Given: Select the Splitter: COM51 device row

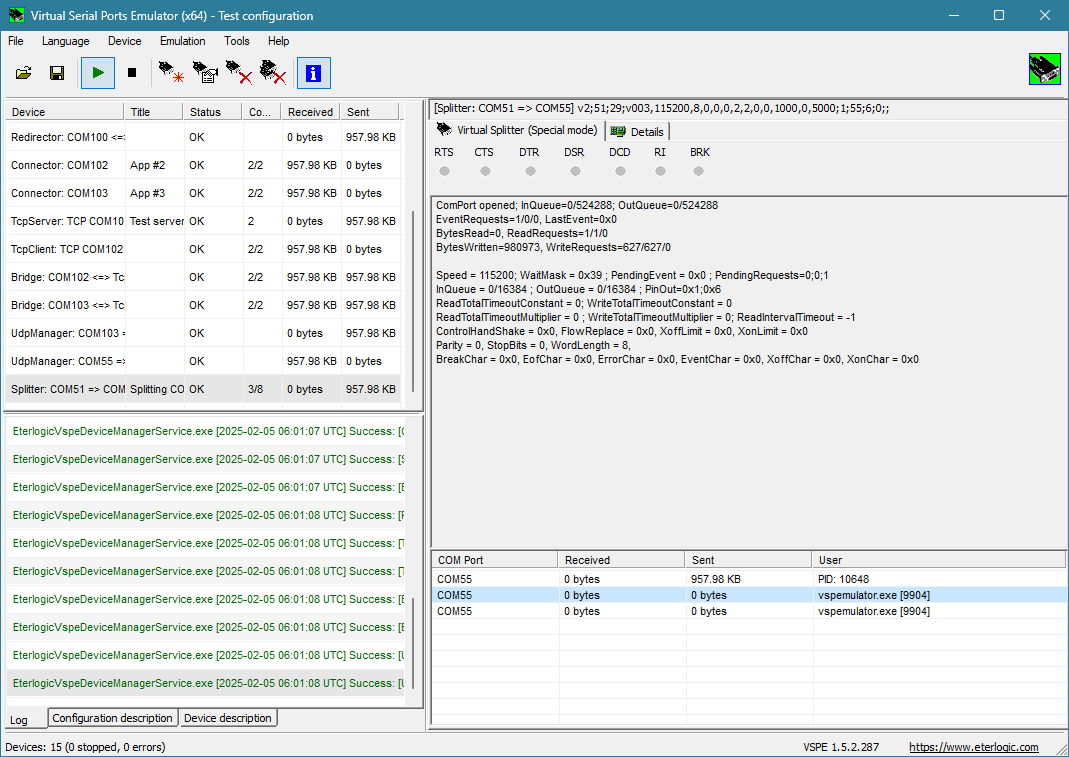Looking at the screenshot, I should pyautogui.click(x=203, y=389).
